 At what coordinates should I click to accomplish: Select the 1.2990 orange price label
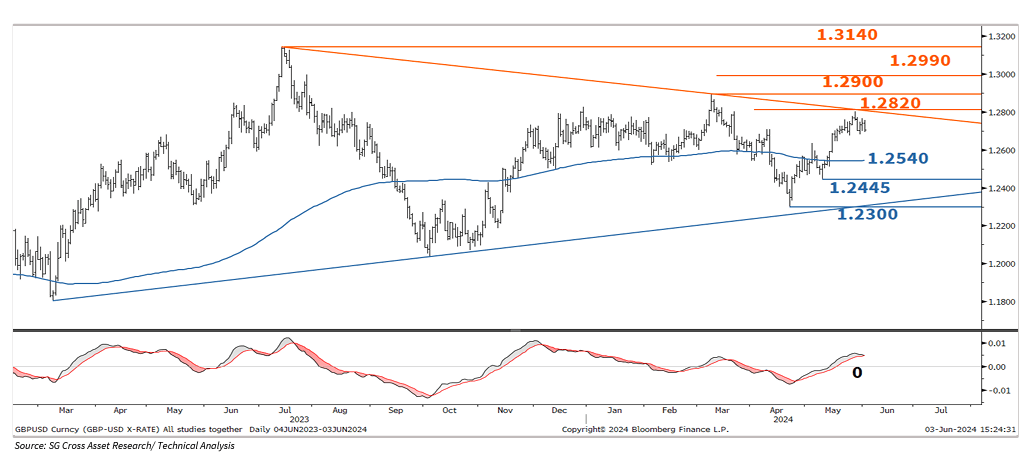tap(919, 61)
